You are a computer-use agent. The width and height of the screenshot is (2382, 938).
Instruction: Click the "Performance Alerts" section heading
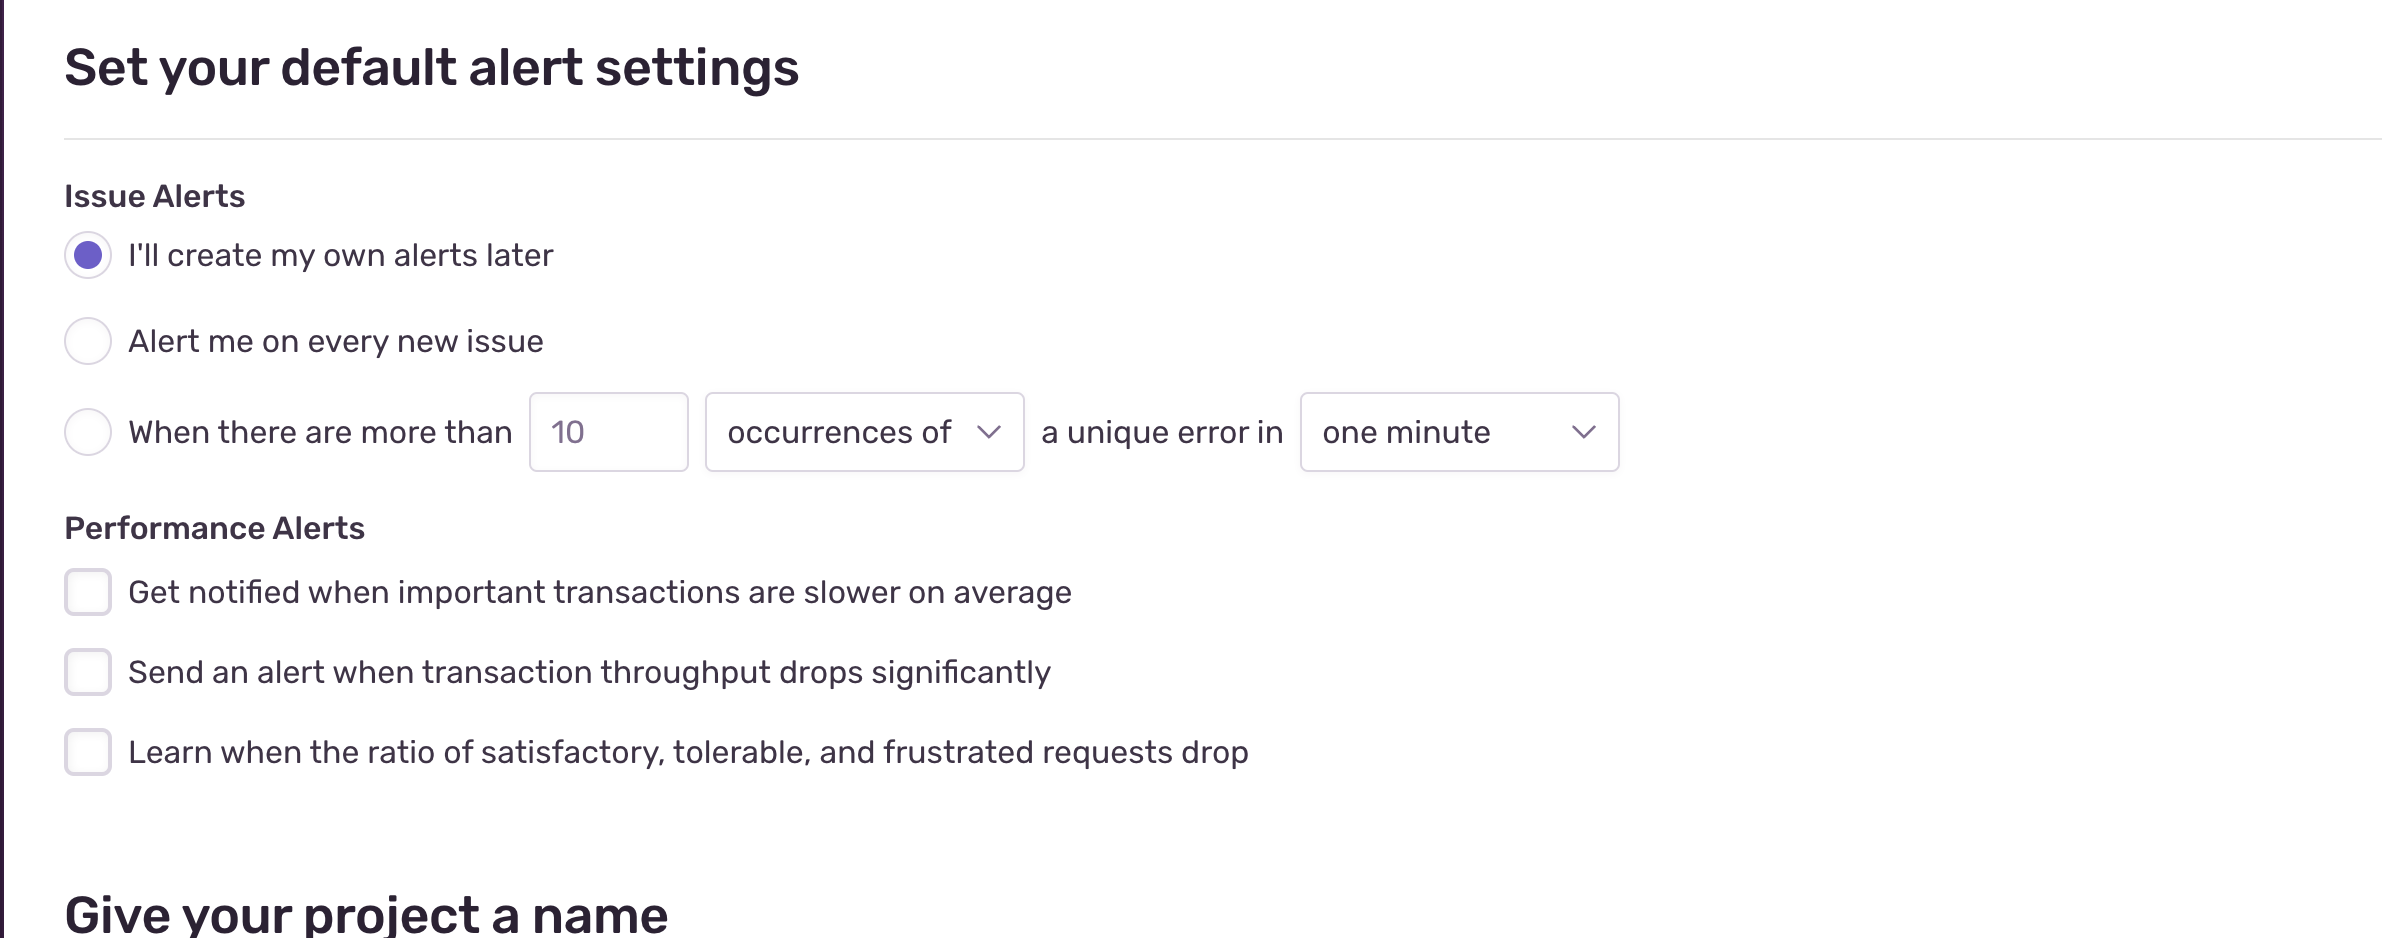[x=214, y=528]
